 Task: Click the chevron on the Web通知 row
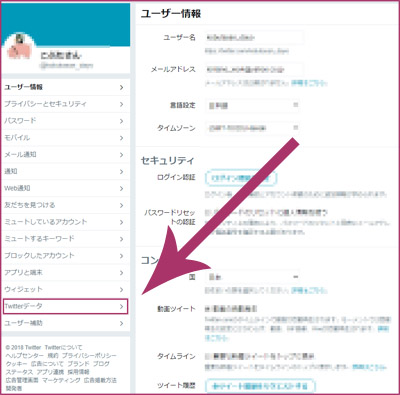point(121,188)
